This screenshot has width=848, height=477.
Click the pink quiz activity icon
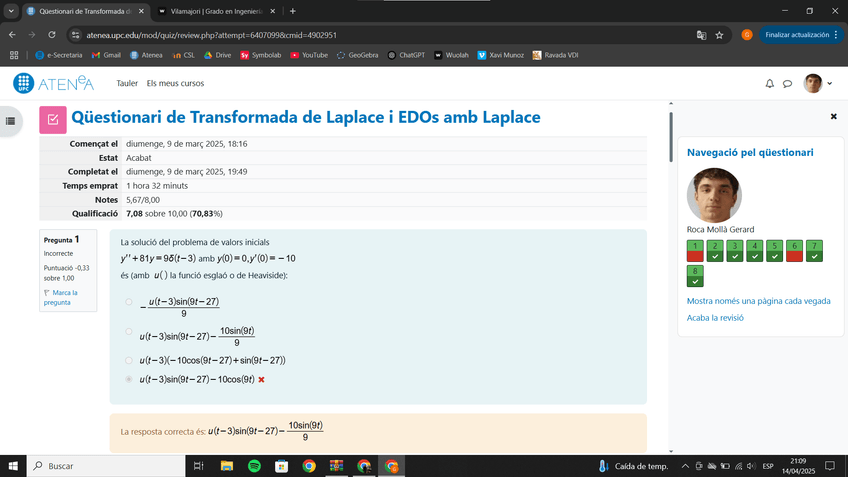click(x=53, y=120)
